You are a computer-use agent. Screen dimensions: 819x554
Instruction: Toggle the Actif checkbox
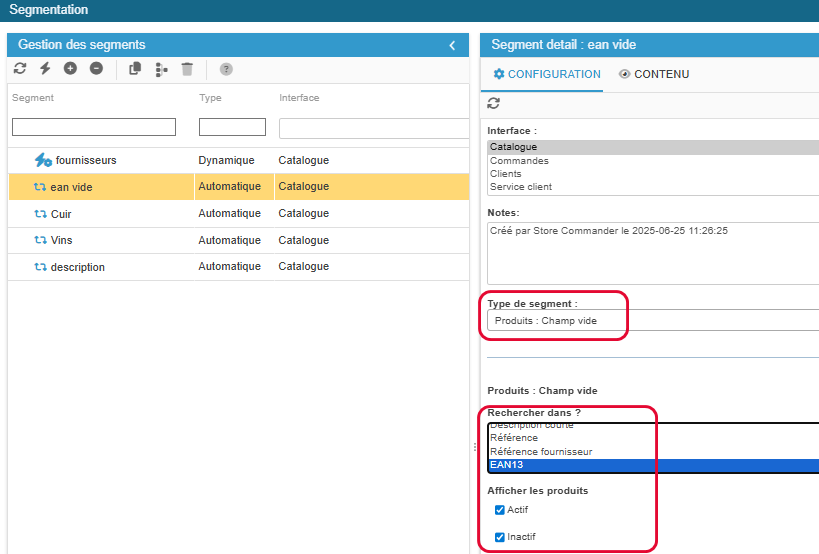pos(500,510)
